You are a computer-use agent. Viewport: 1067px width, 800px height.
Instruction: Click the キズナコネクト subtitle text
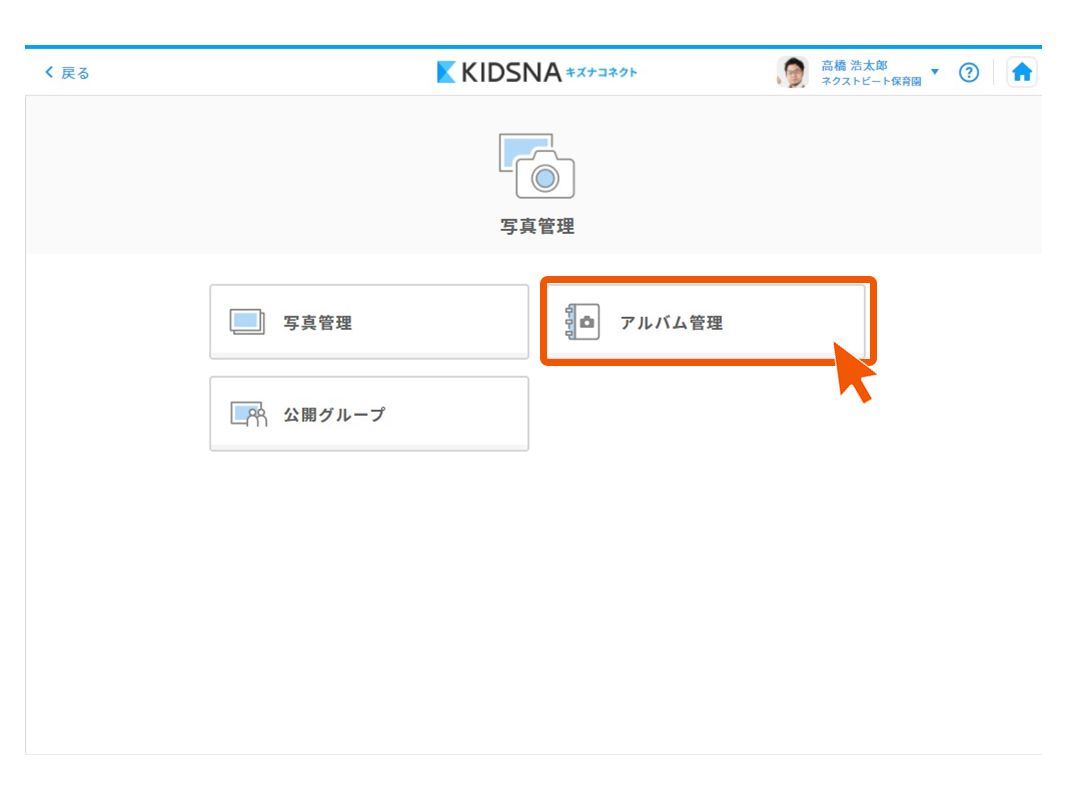click(x=601, y=72)
